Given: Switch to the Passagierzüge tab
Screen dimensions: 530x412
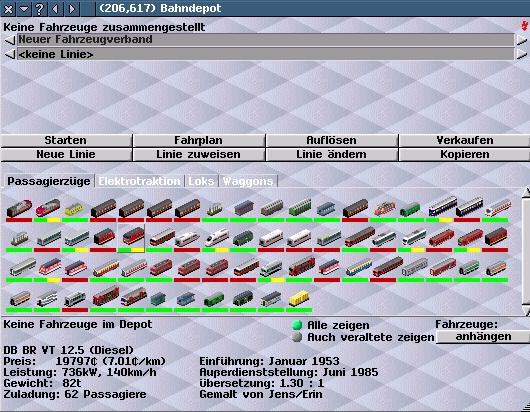Looking at the screenshot, I should coord(49,181).
